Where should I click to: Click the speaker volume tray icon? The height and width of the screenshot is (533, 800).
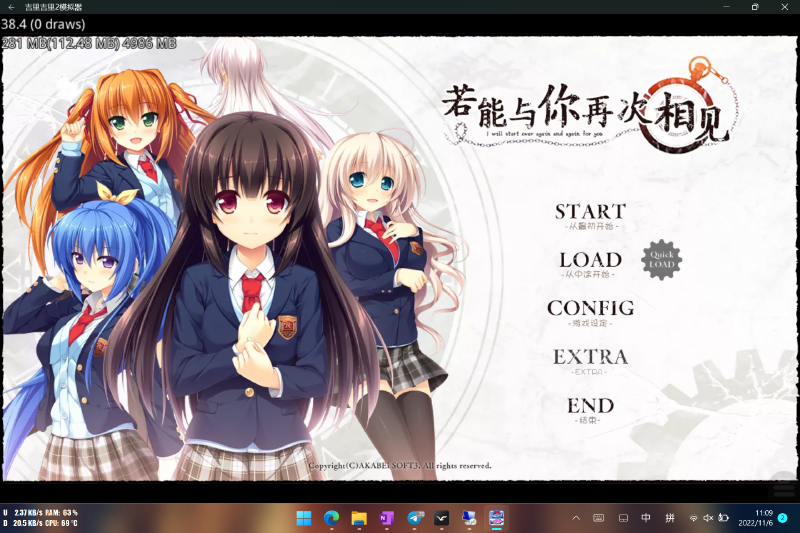(708, 518)
